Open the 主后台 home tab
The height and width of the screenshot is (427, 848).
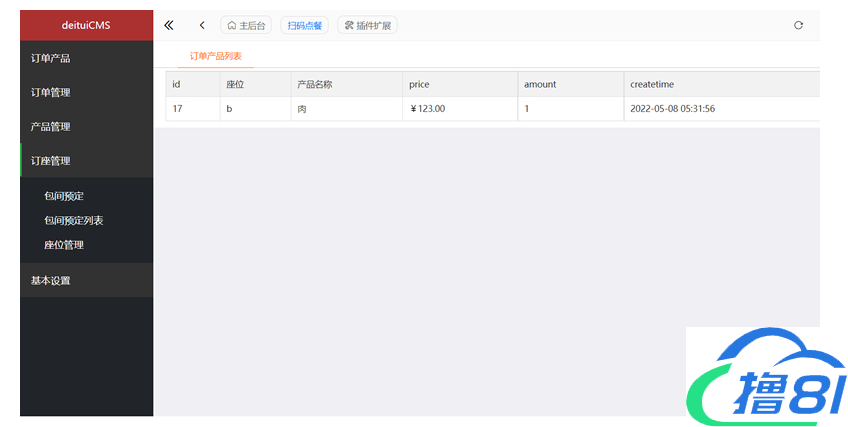coord(246,25)
